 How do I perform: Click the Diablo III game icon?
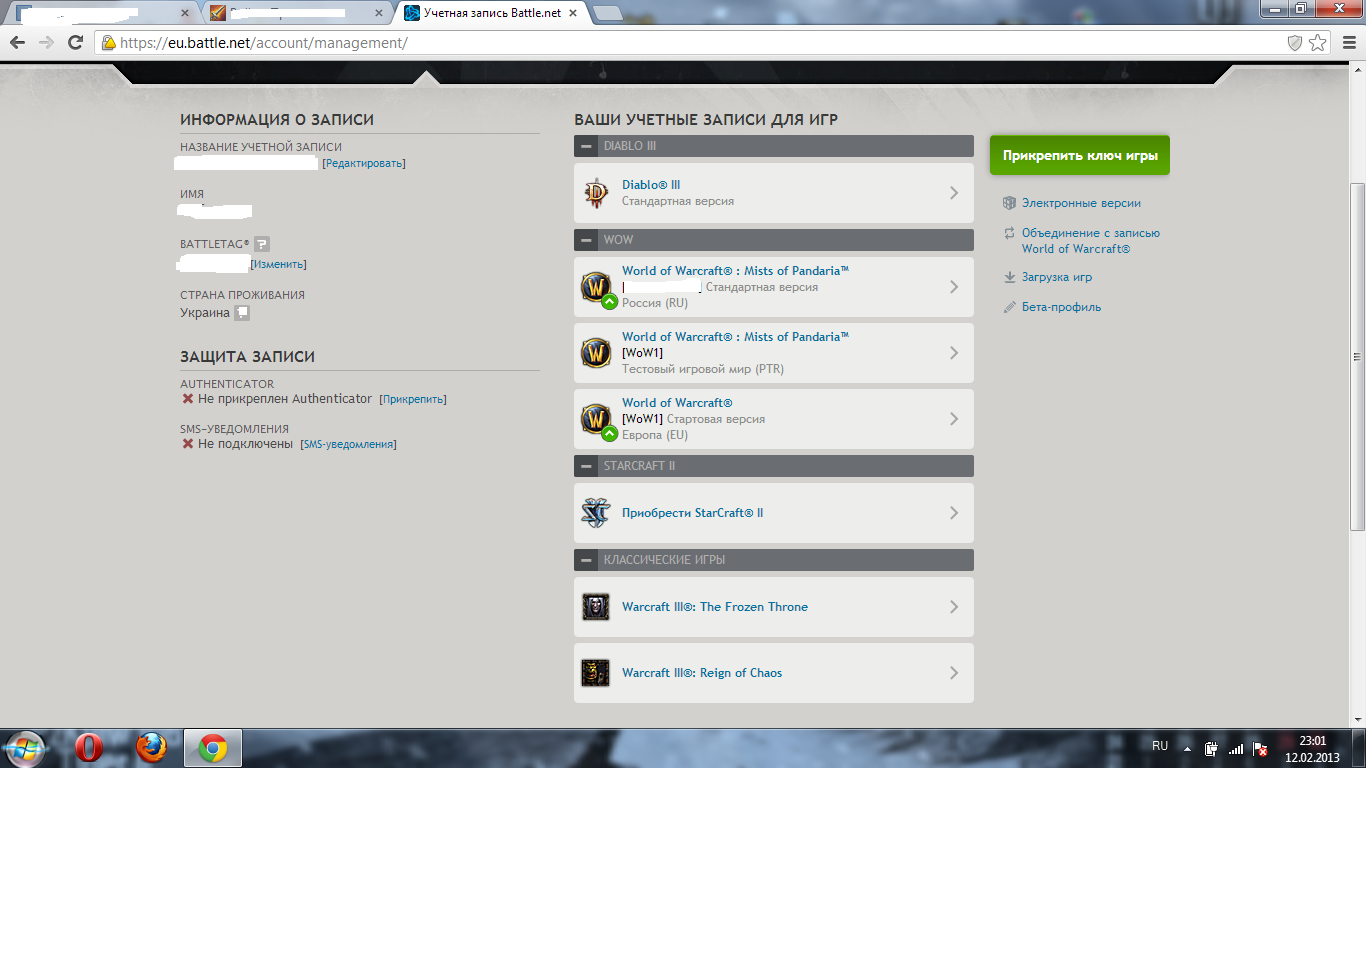pyautogui.click(x=596, y=193)
